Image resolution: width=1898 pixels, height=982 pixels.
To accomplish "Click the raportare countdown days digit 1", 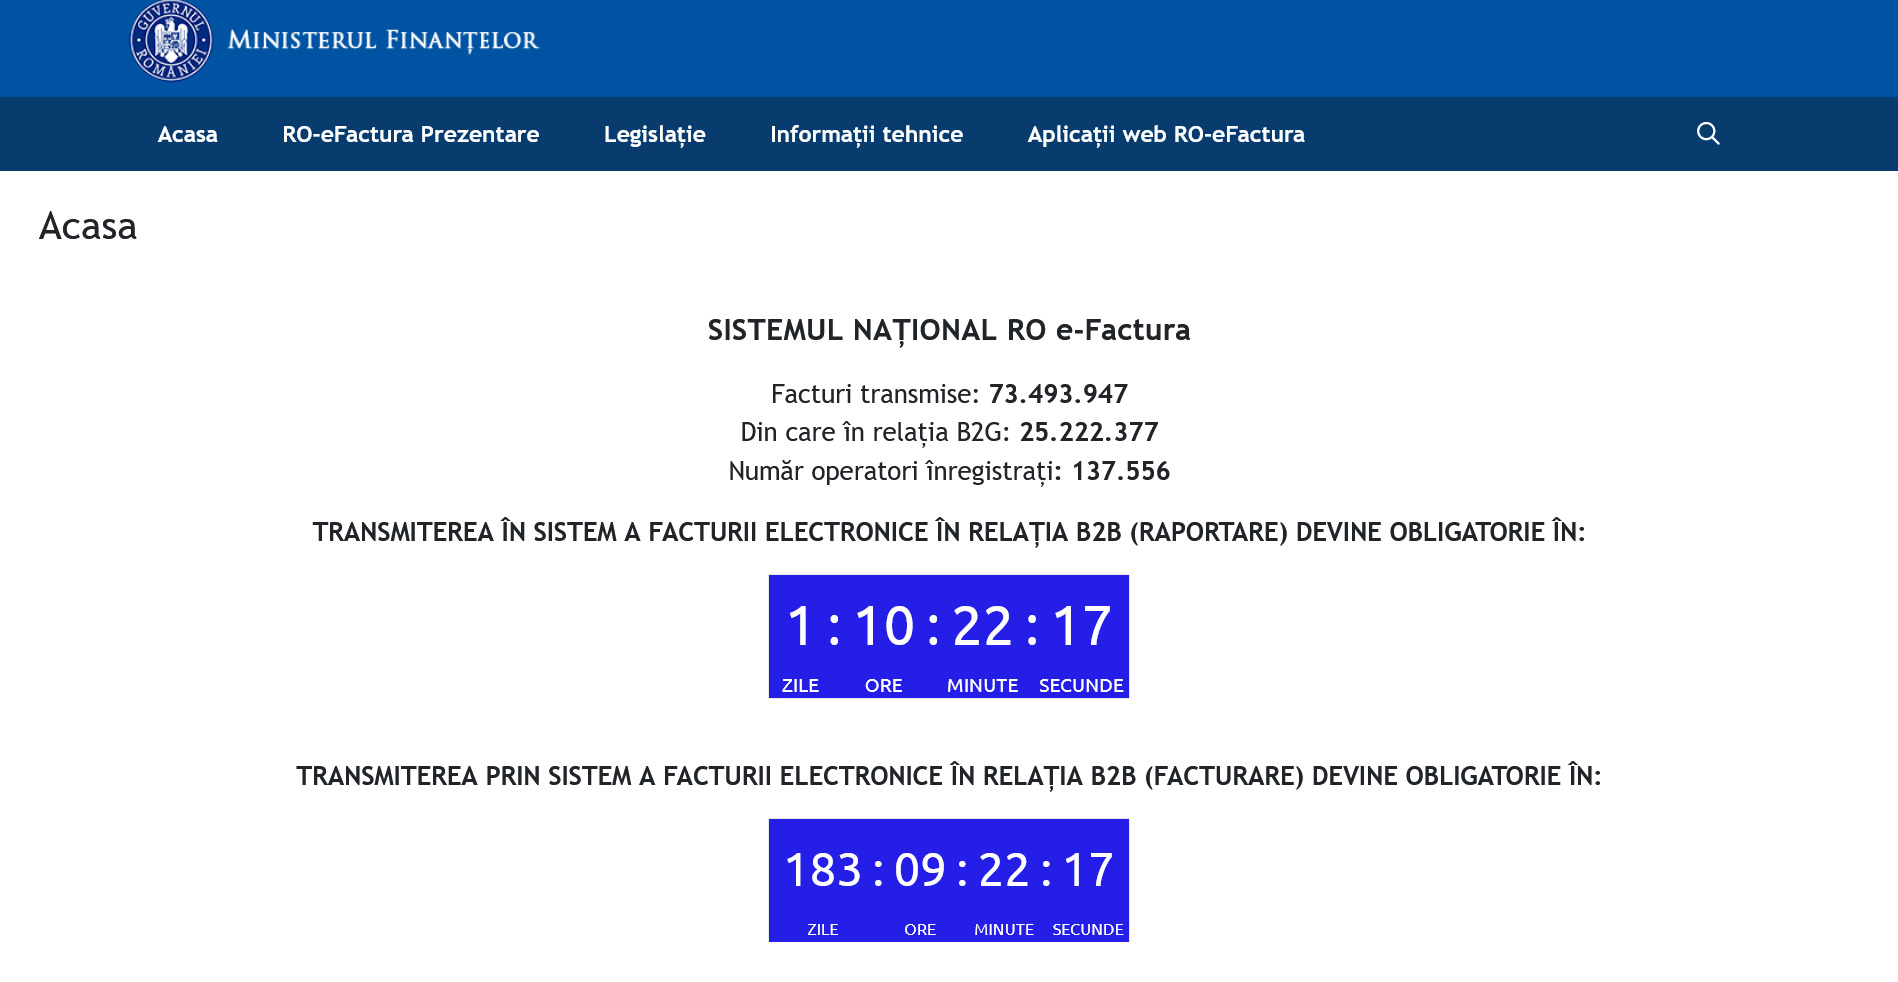I will click(x=800, y=626).
